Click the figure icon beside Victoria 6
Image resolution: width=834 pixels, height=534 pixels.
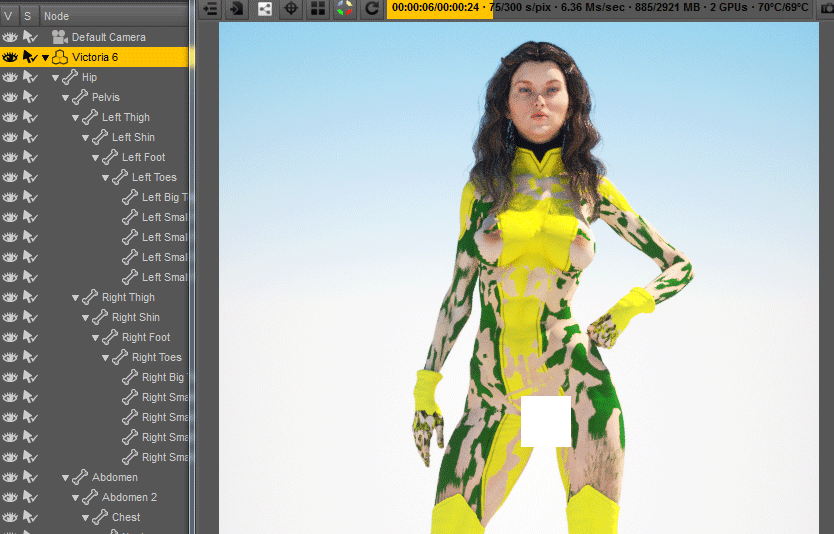click(60, 57)
